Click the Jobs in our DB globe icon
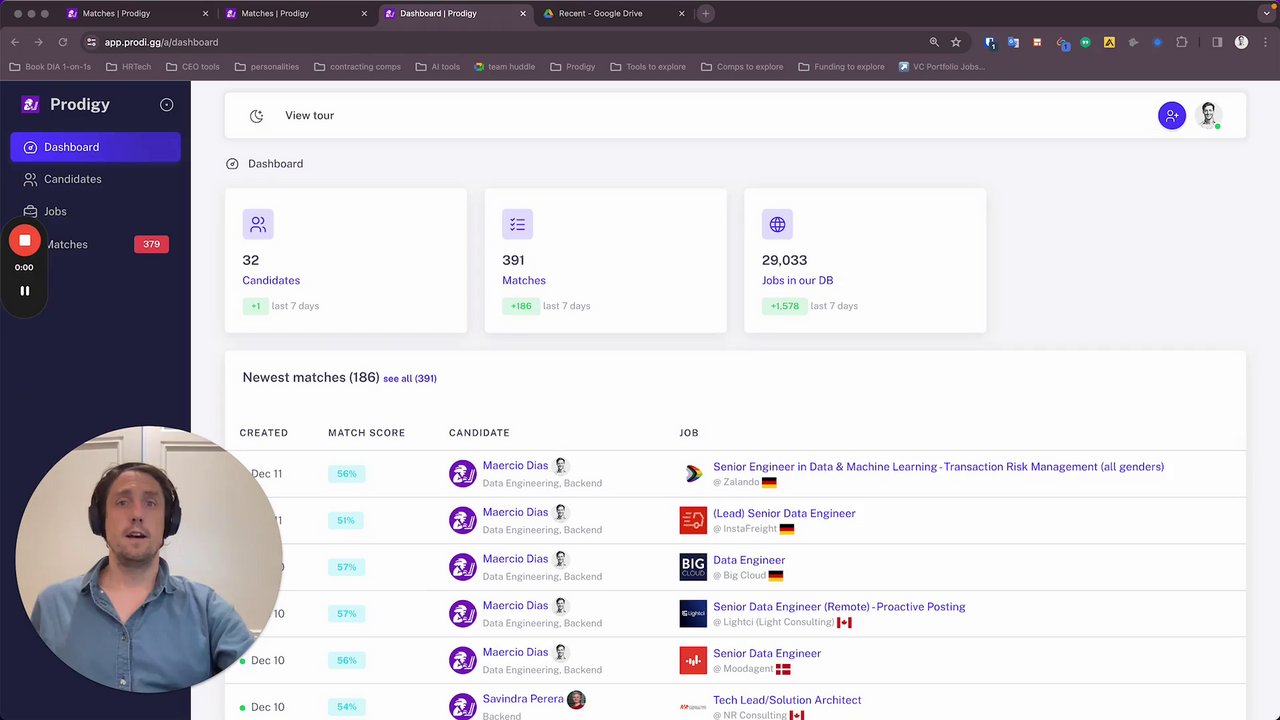The height and width of the screenshot is (720, 1280). point(777,224)
